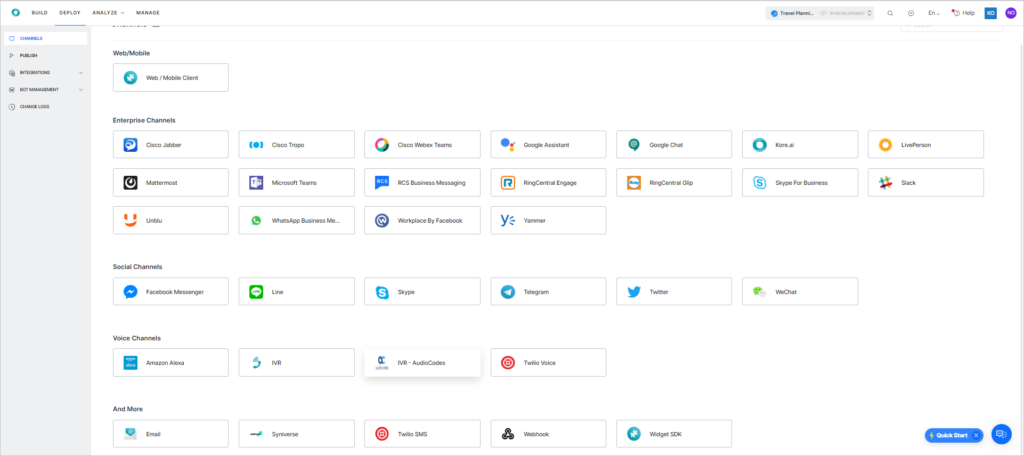
Task: Click the Quick Start button
Action: point(949,435)
